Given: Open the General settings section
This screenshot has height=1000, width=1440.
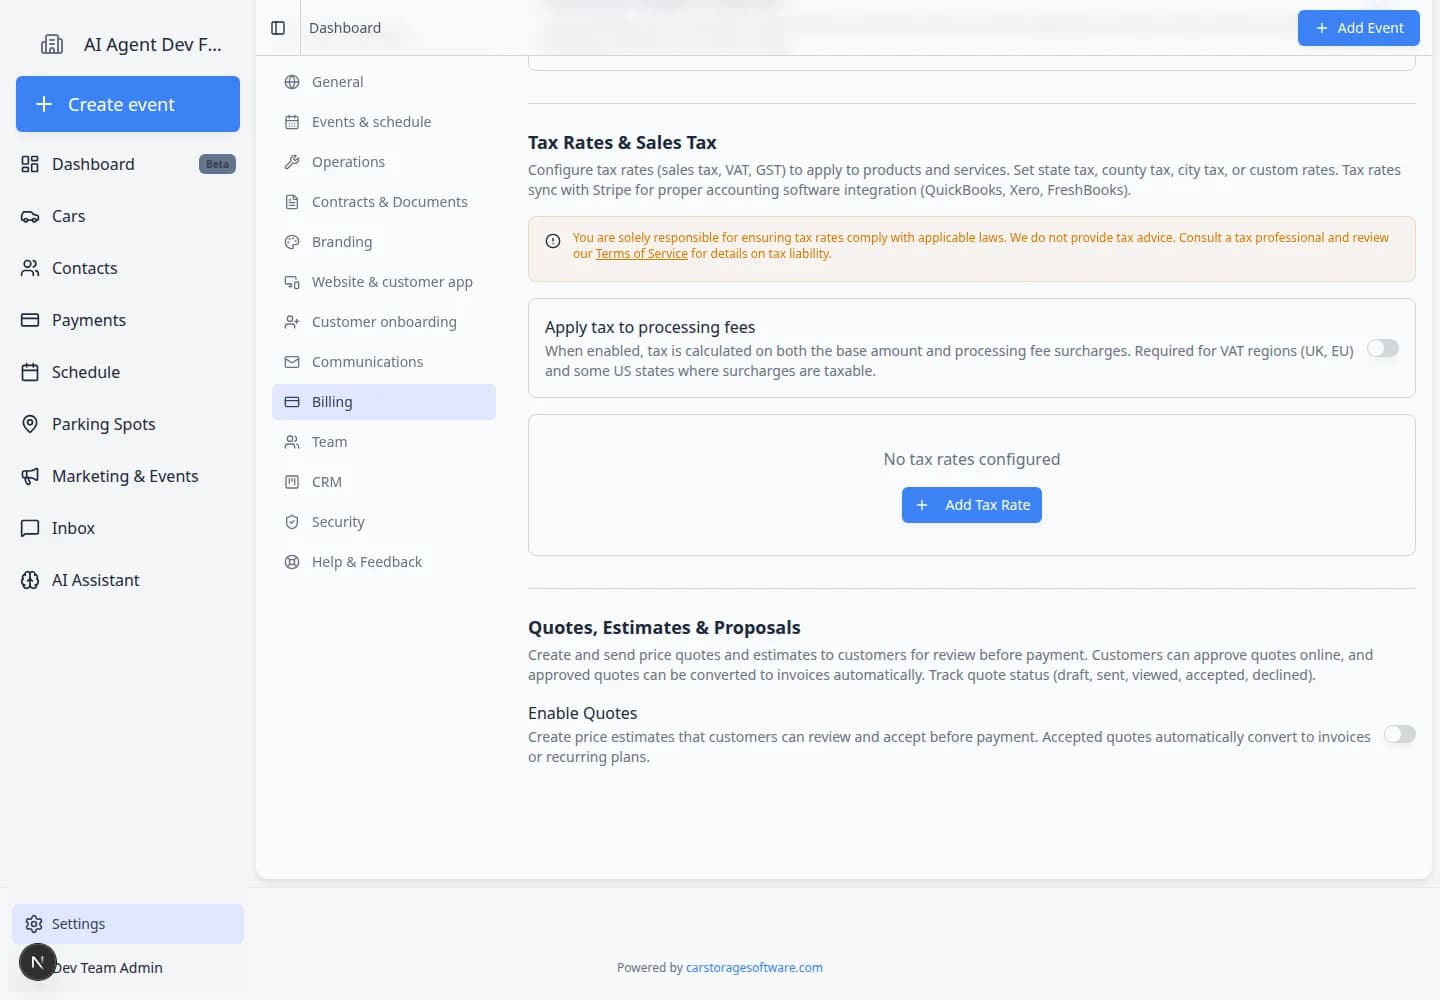Looking at the screenshot, I should [384, 82].
